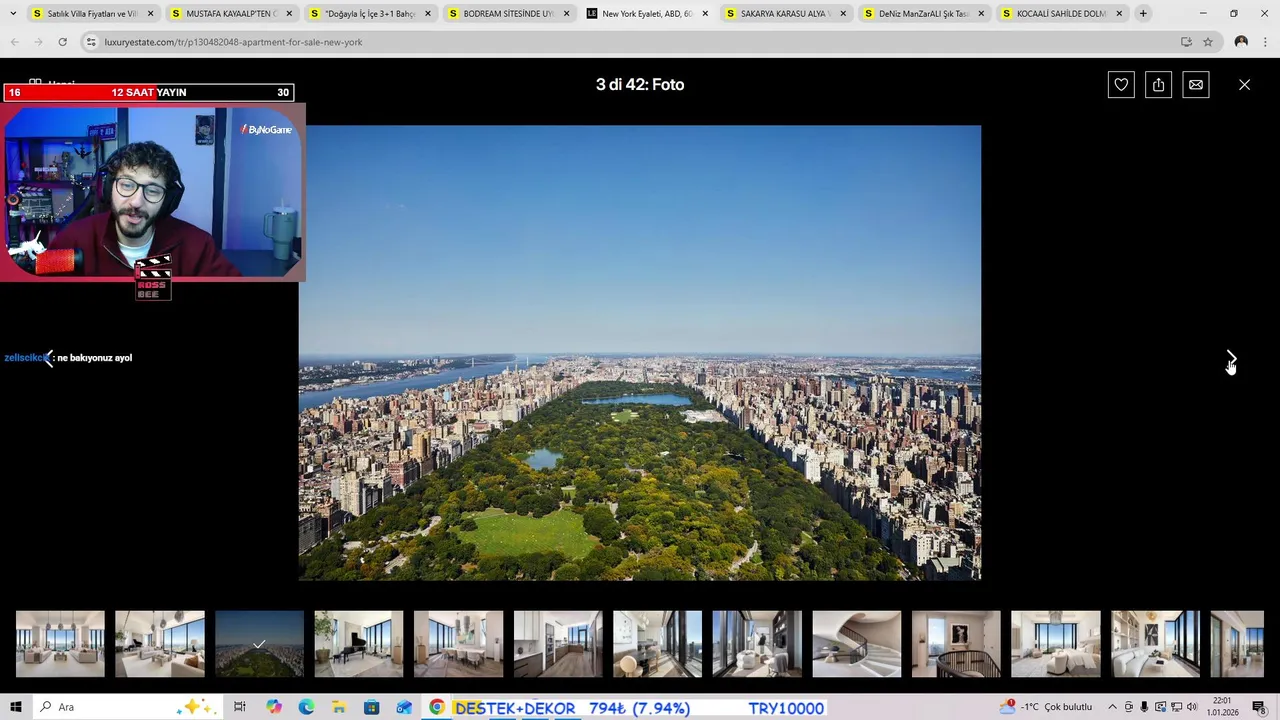Go back to the previous page
The width and height of the screenshot is (1280, 720).
pyautogui.click(x=14, y=42)
